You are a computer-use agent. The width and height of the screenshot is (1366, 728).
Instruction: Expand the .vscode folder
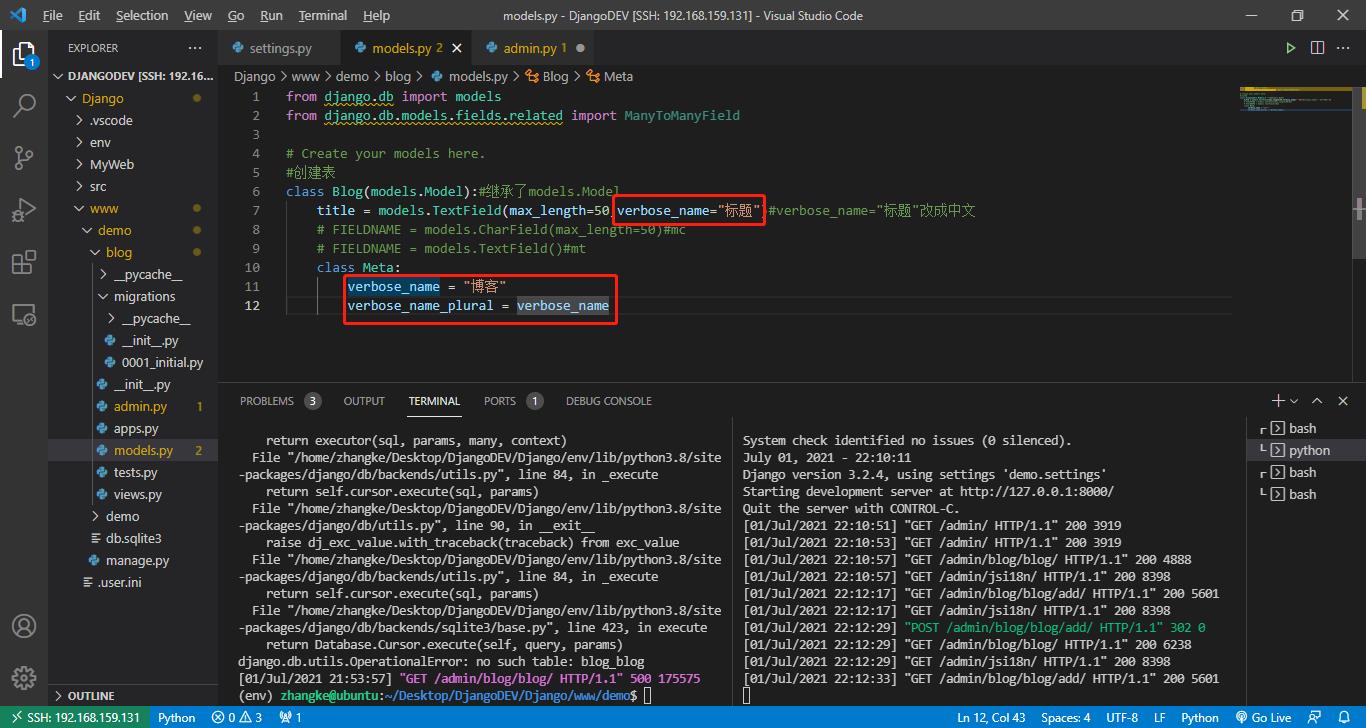(133, 120)
